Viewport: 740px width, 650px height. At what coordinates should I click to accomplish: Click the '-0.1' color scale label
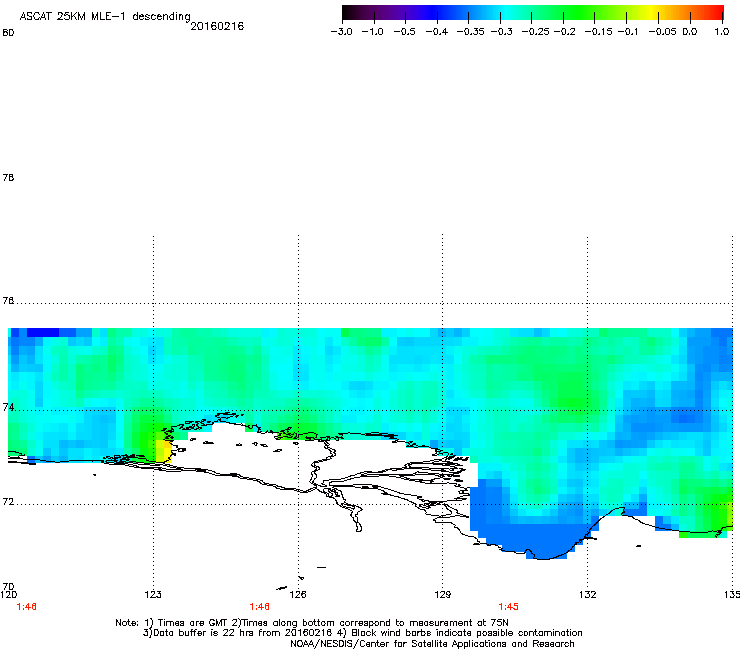tap(628, 32)
